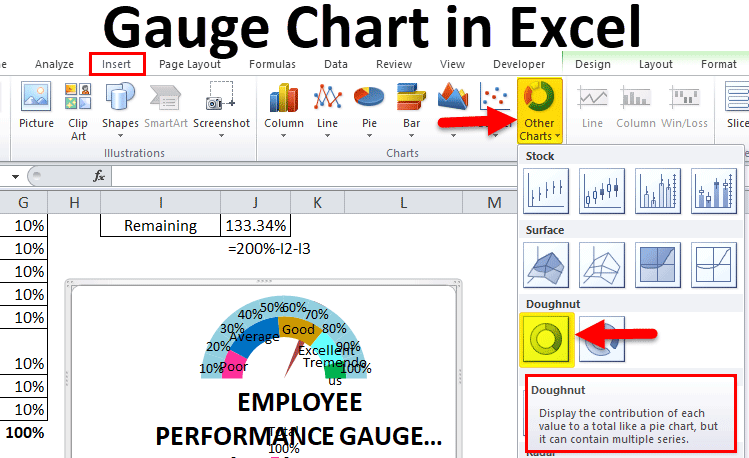
Task: Switch to the Data tab
Action: coord(336,64)
